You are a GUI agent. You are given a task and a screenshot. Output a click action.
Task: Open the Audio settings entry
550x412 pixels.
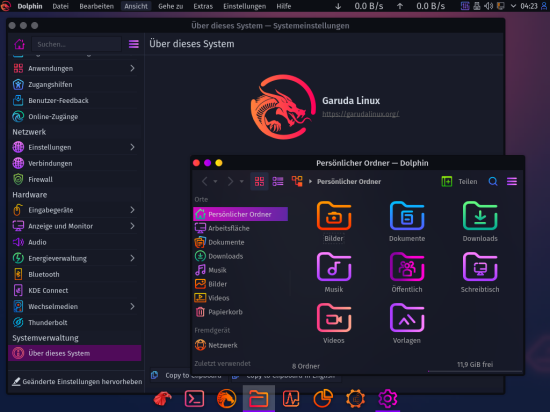74,242
